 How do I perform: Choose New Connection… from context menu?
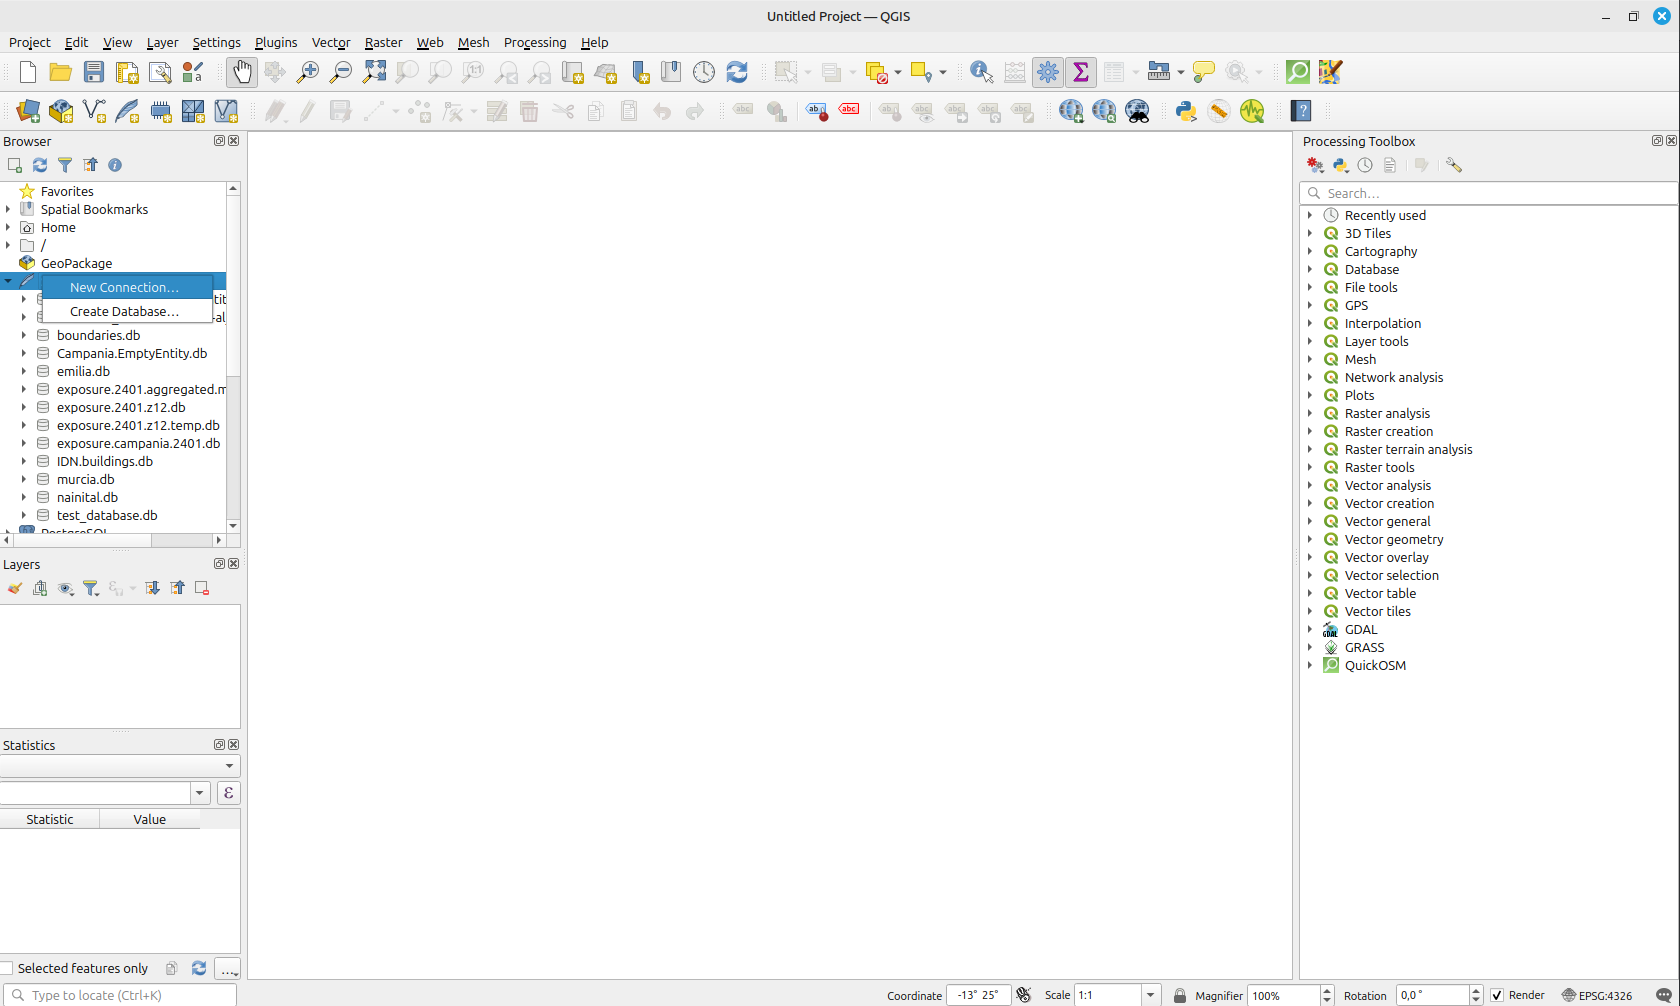127,287
